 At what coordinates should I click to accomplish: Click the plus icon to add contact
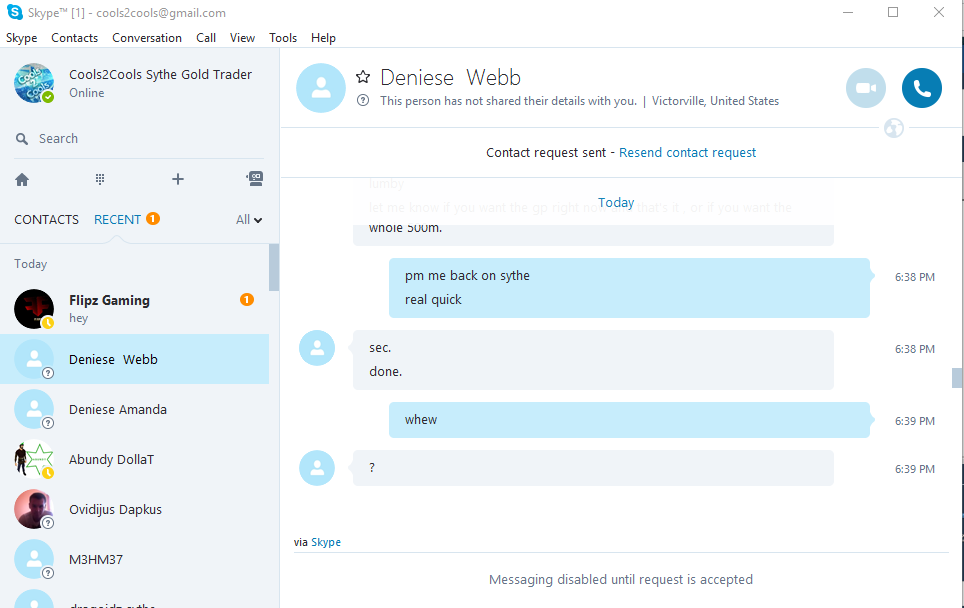click(x=178, y=179)
